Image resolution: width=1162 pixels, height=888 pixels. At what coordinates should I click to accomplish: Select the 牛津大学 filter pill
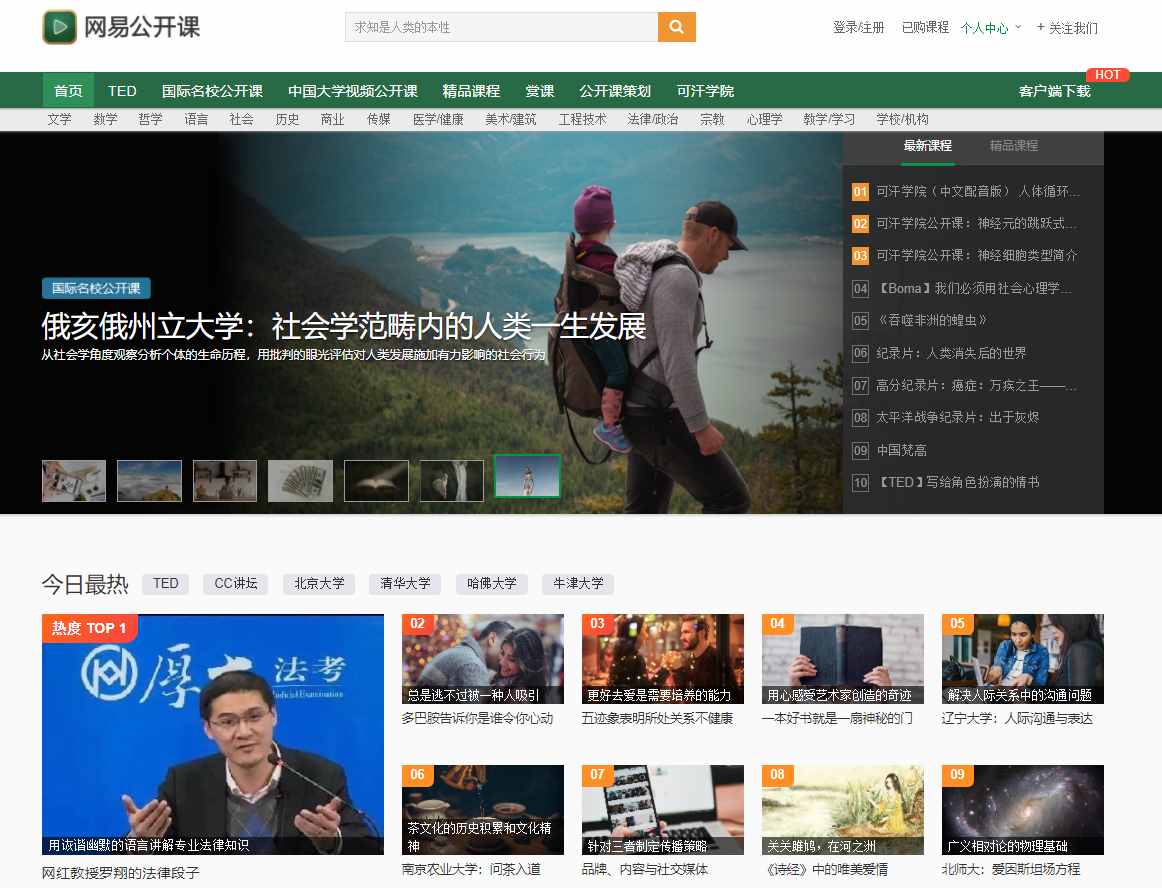[577, 583]
